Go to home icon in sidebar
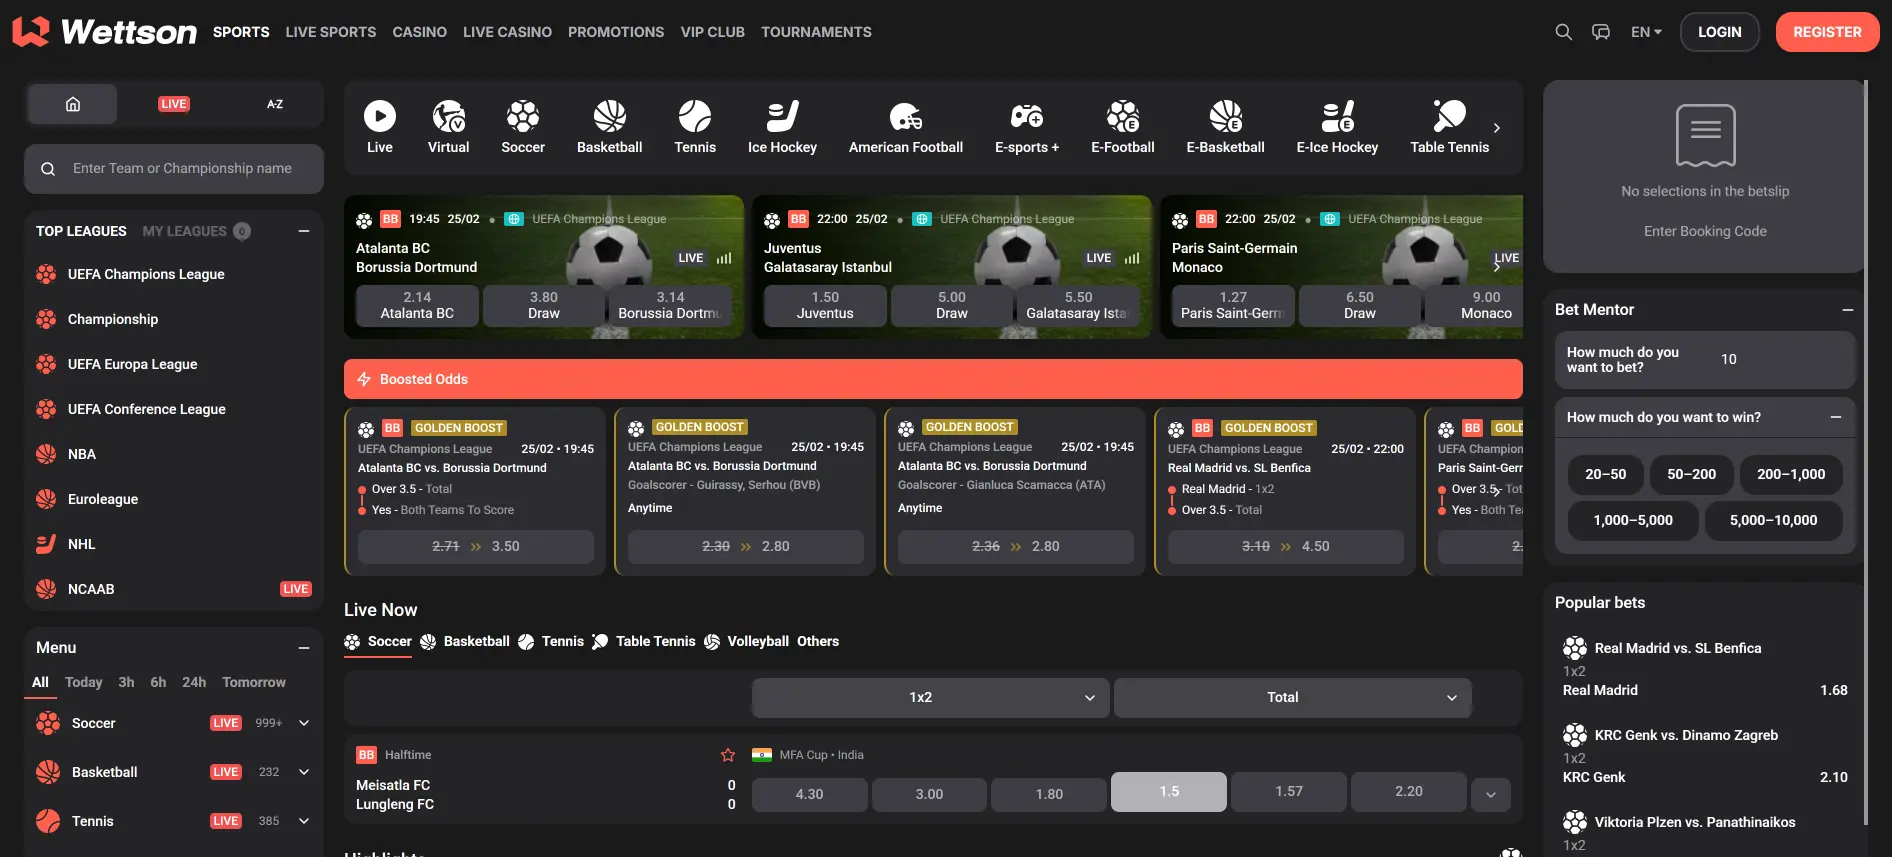 73,104
